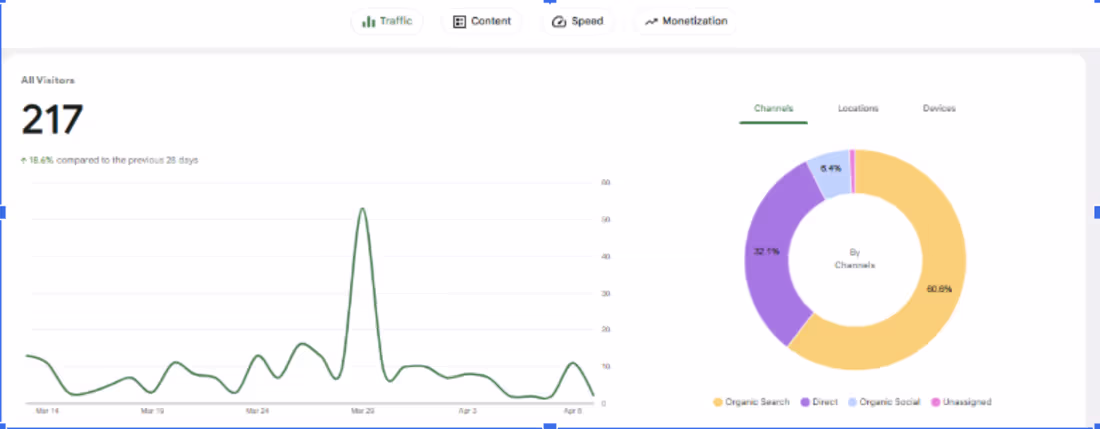Toggle Direct legend item
Image resolution: width=1100 pixels, height=429 pixels.
tap(821, 402)
